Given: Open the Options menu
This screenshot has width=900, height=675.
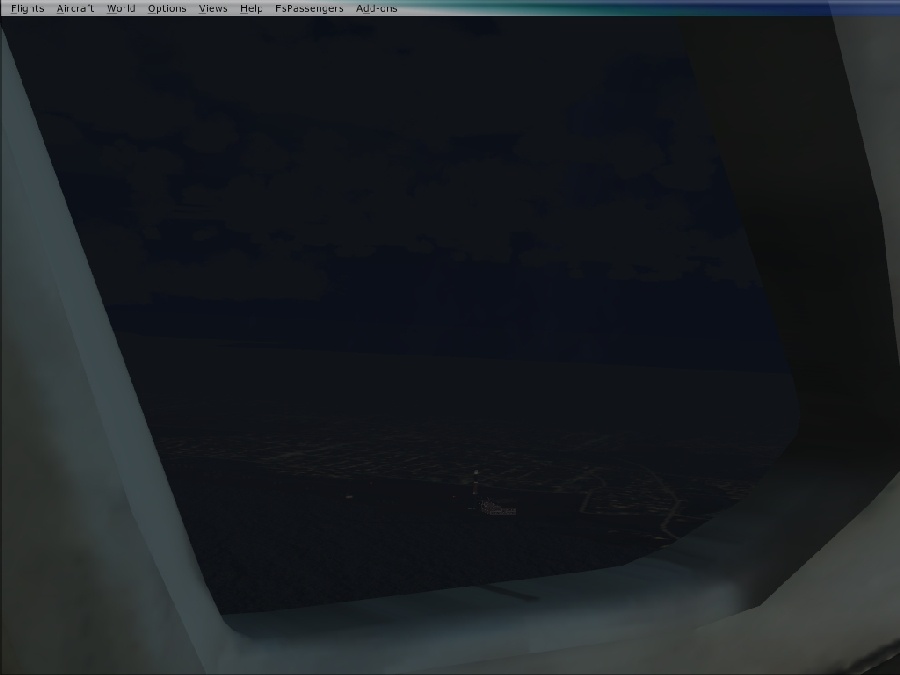Looking at the screenshot, I should coord(166,8).
